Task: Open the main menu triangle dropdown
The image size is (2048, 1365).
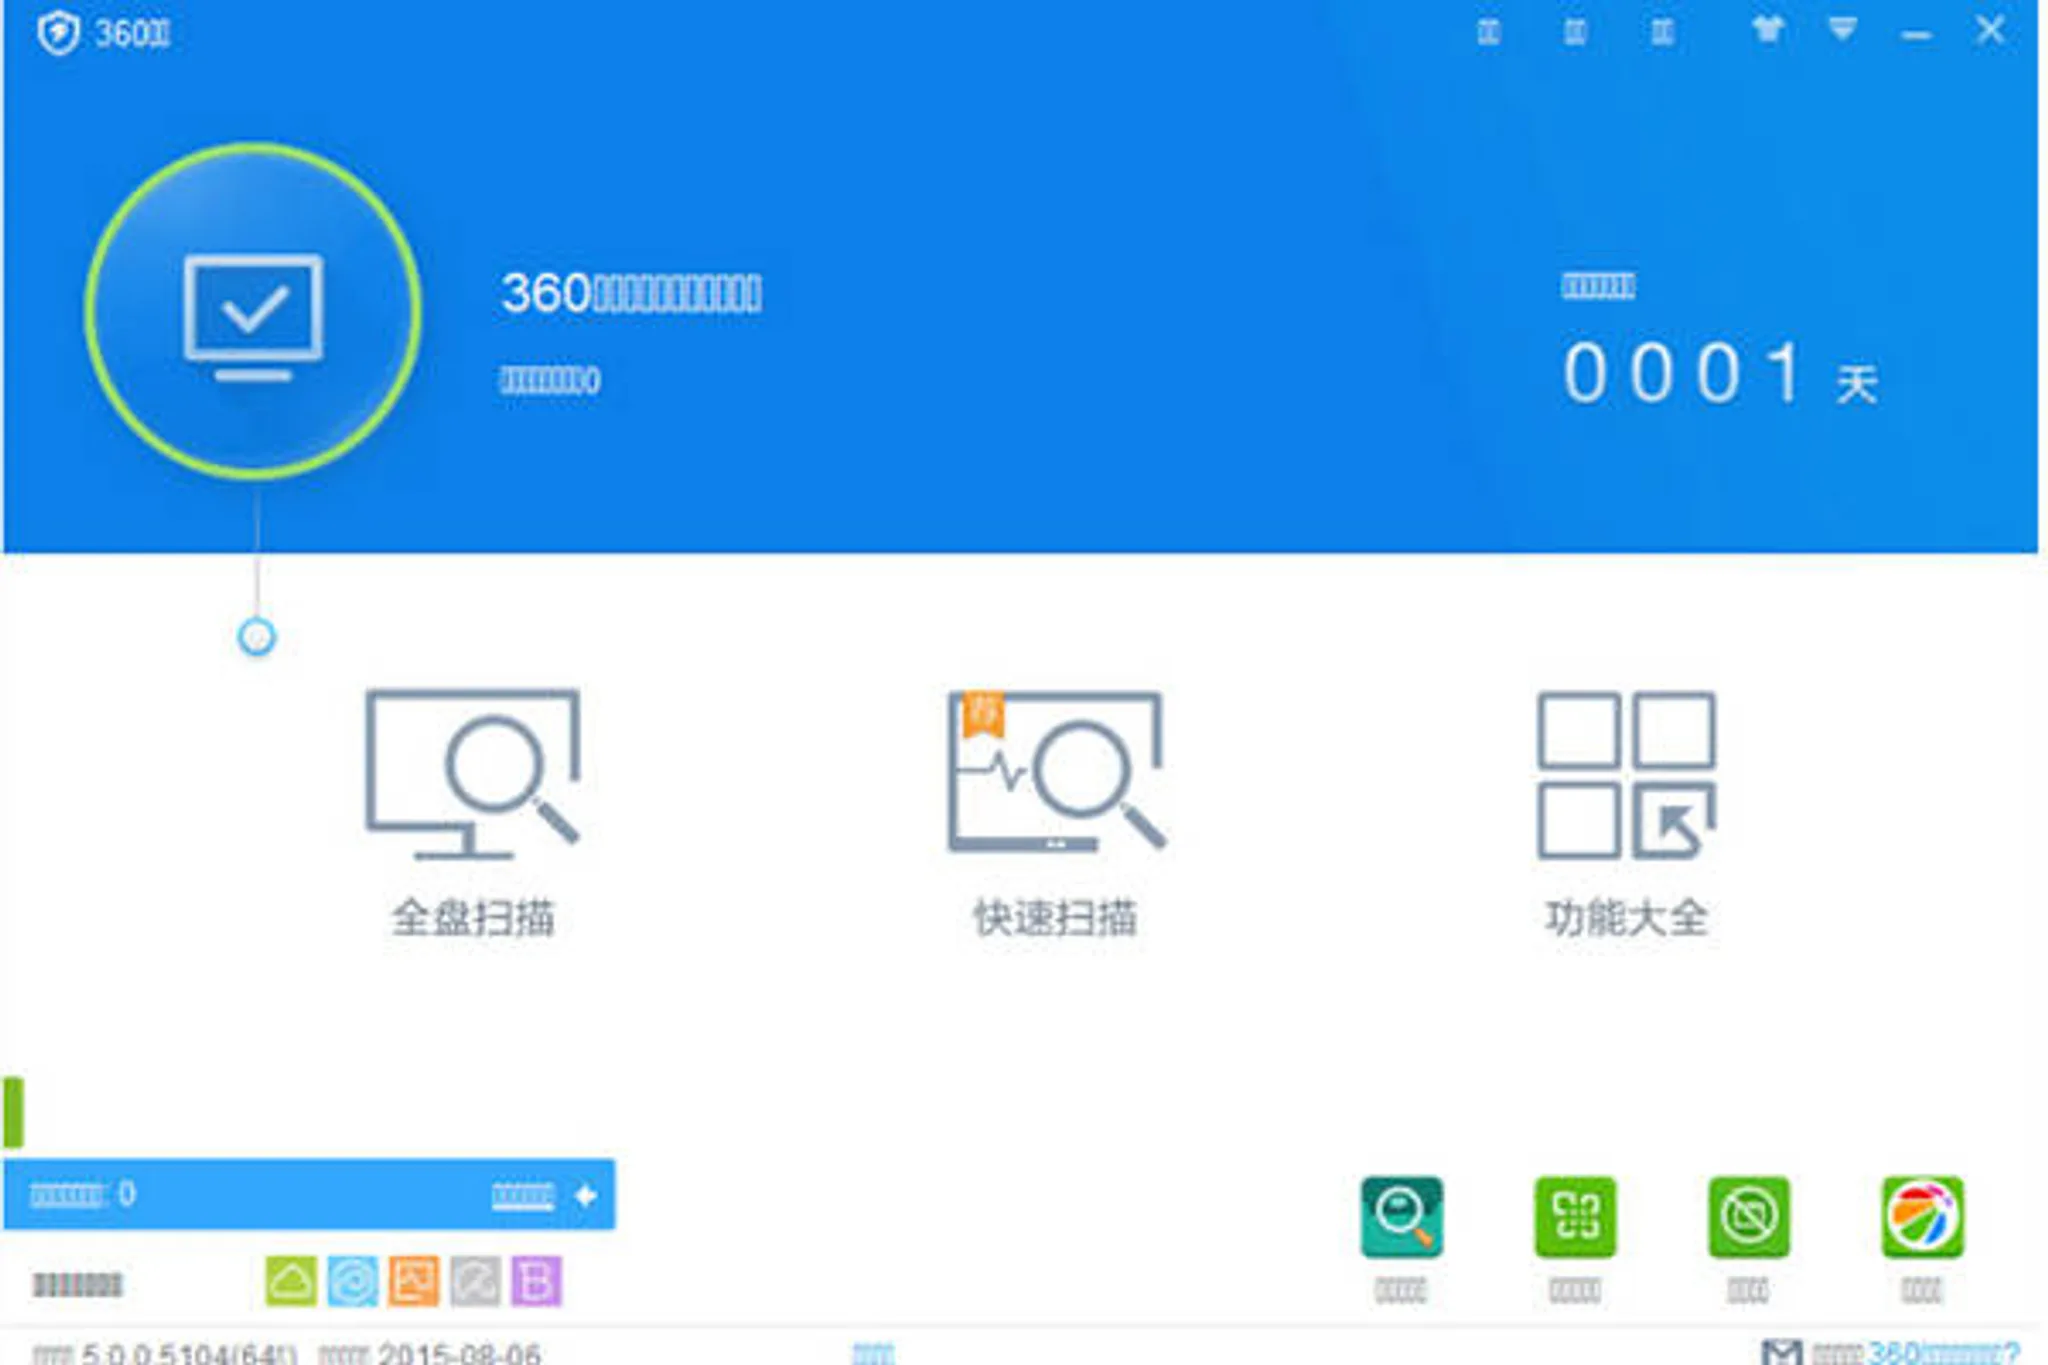Action: pyautogui.click(x=1842, y=29)
